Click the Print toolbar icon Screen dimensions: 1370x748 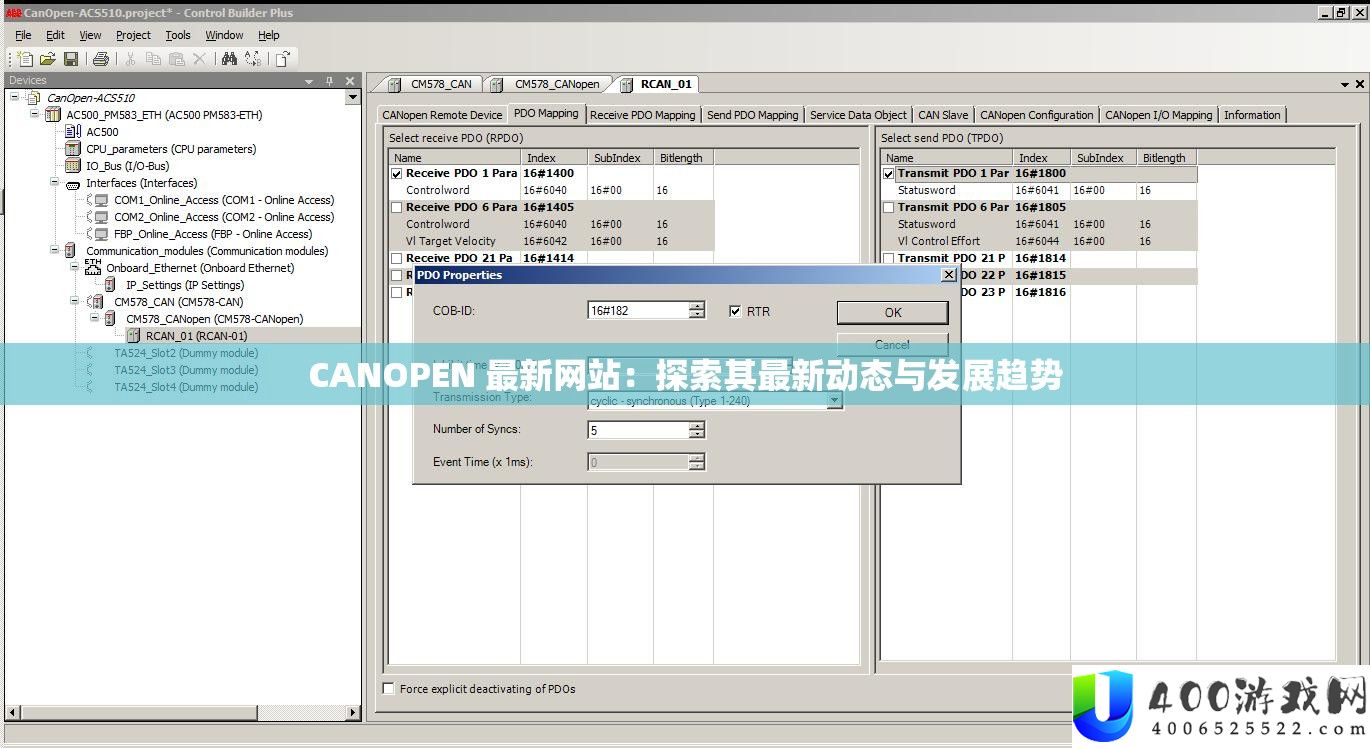101,59
